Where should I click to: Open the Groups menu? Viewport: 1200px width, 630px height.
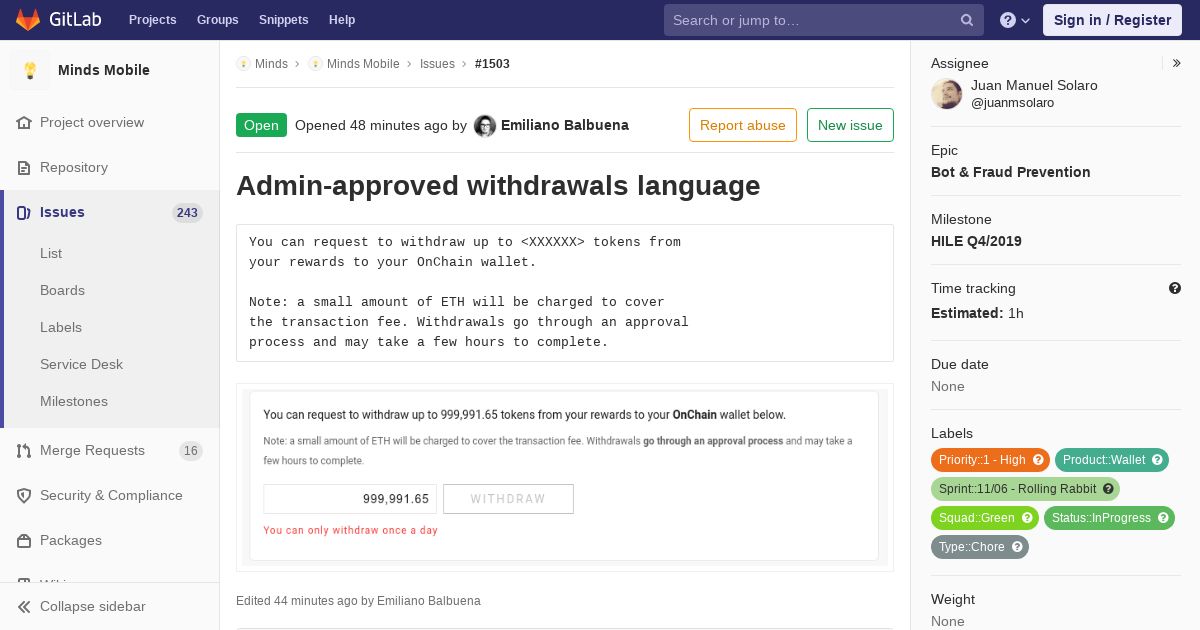pyautogui.click(x=217, y=20)
